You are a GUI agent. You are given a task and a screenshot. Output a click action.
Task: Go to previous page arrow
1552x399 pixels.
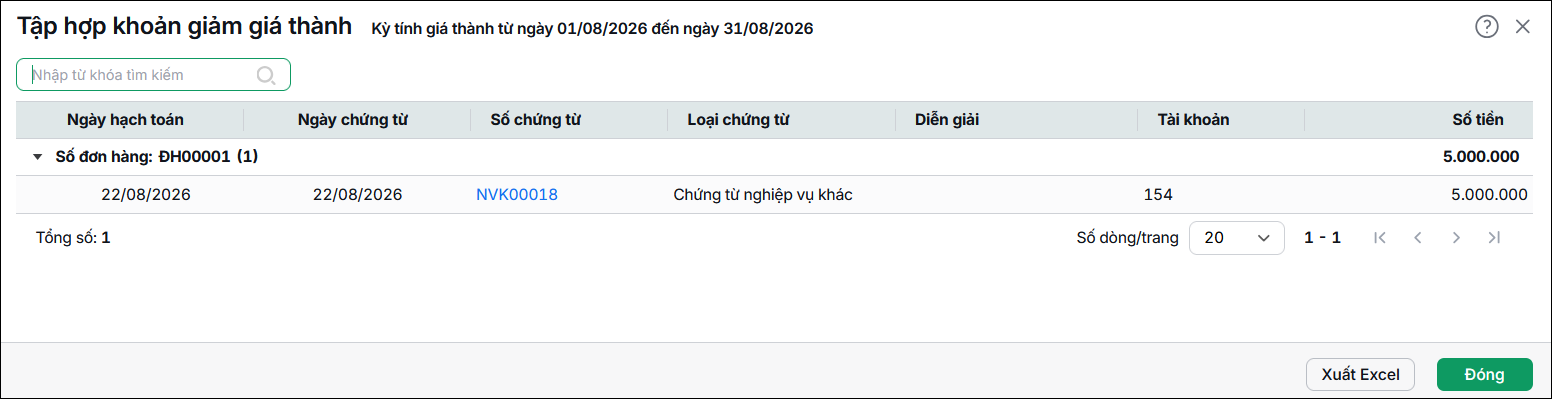1417,238
